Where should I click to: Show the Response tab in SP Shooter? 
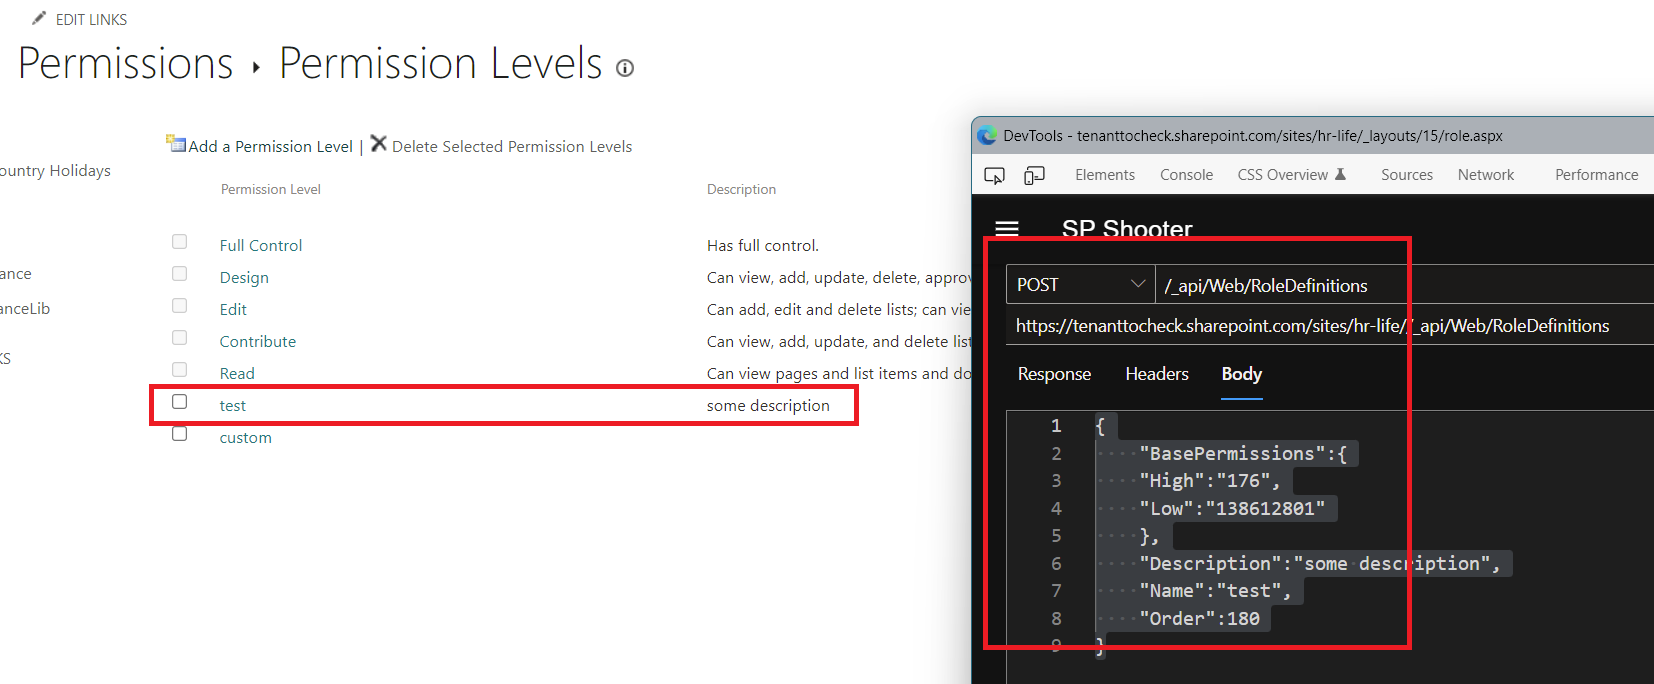[1054, 374]
